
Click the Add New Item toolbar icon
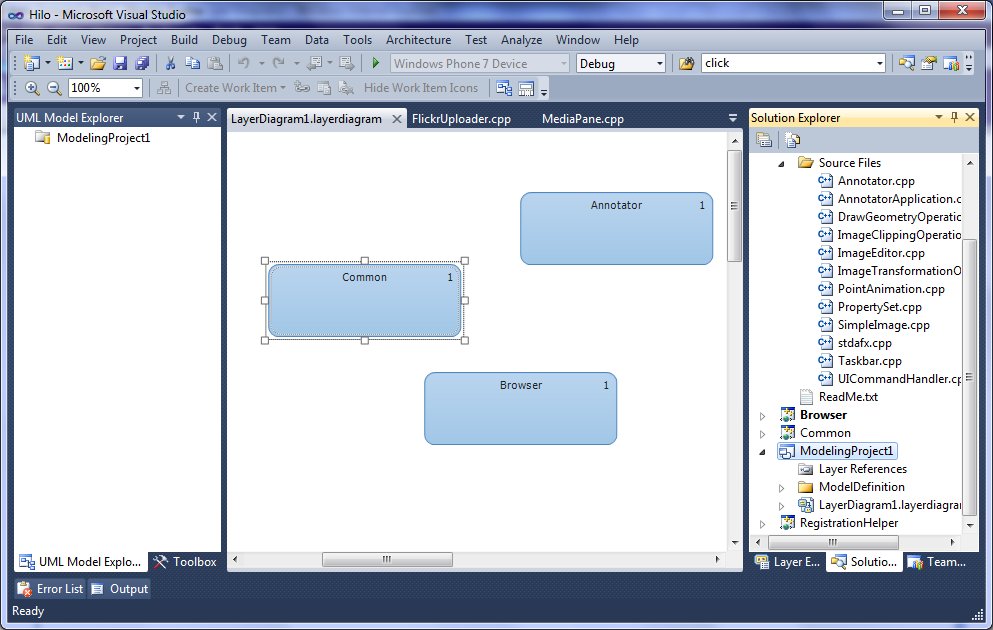(x=65, y=63)
